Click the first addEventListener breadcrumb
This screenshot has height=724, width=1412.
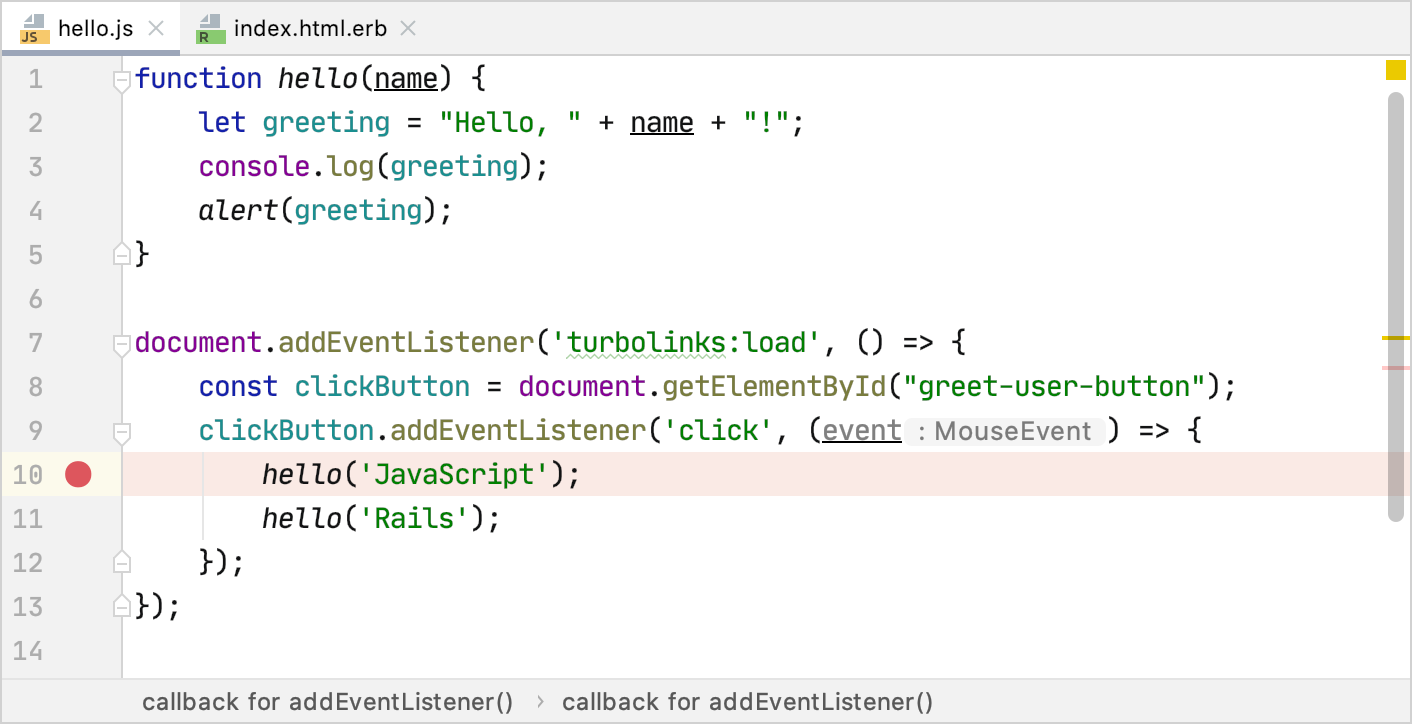[x=328, y=701]
